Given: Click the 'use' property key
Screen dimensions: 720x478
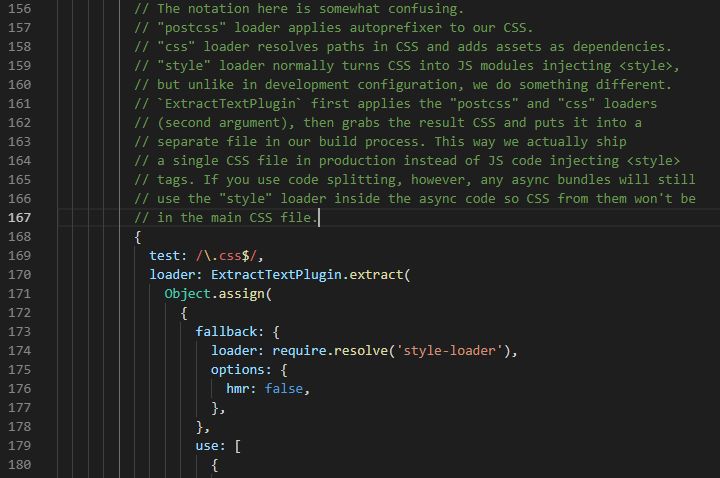Looking at the screenshot, I should tap(207, 446).
